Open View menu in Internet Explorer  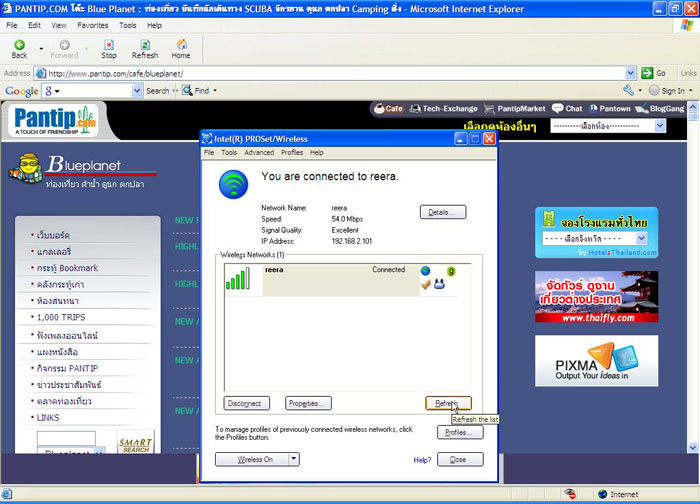[58, 25]
